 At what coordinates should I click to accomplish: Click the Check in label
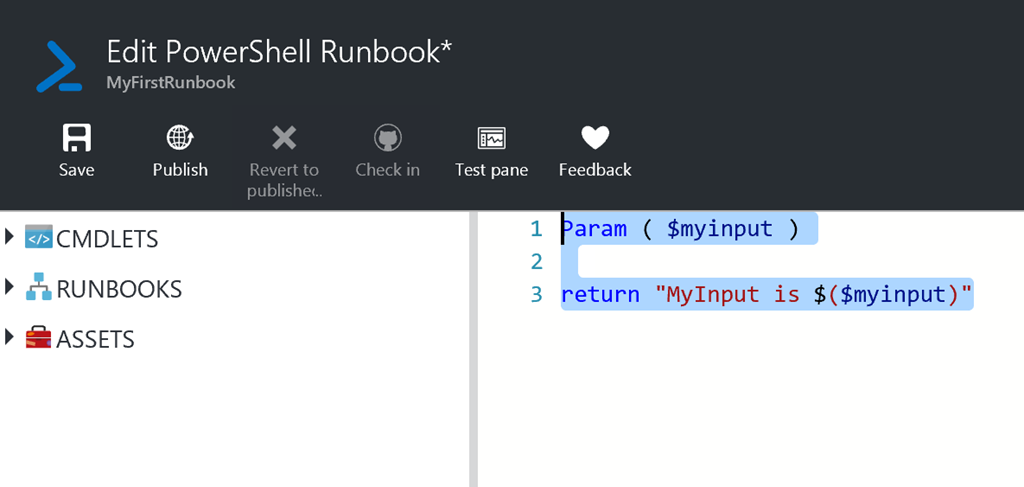pyautogui.click(x=388, y=170)
